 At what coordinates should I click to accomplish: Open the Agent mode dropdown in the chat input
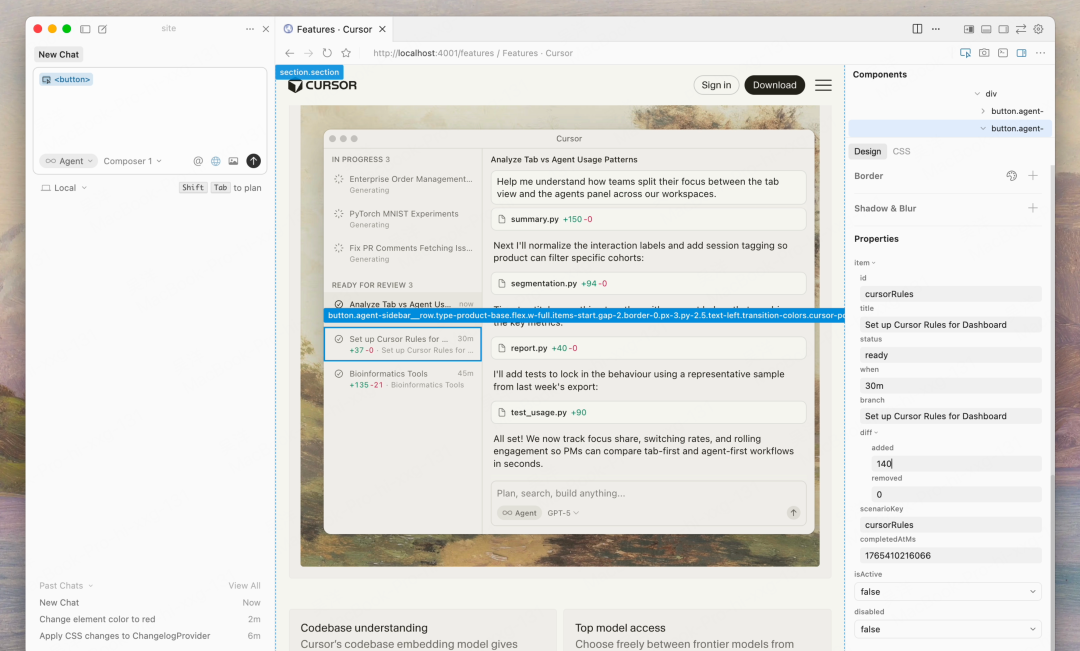(68, 161)
